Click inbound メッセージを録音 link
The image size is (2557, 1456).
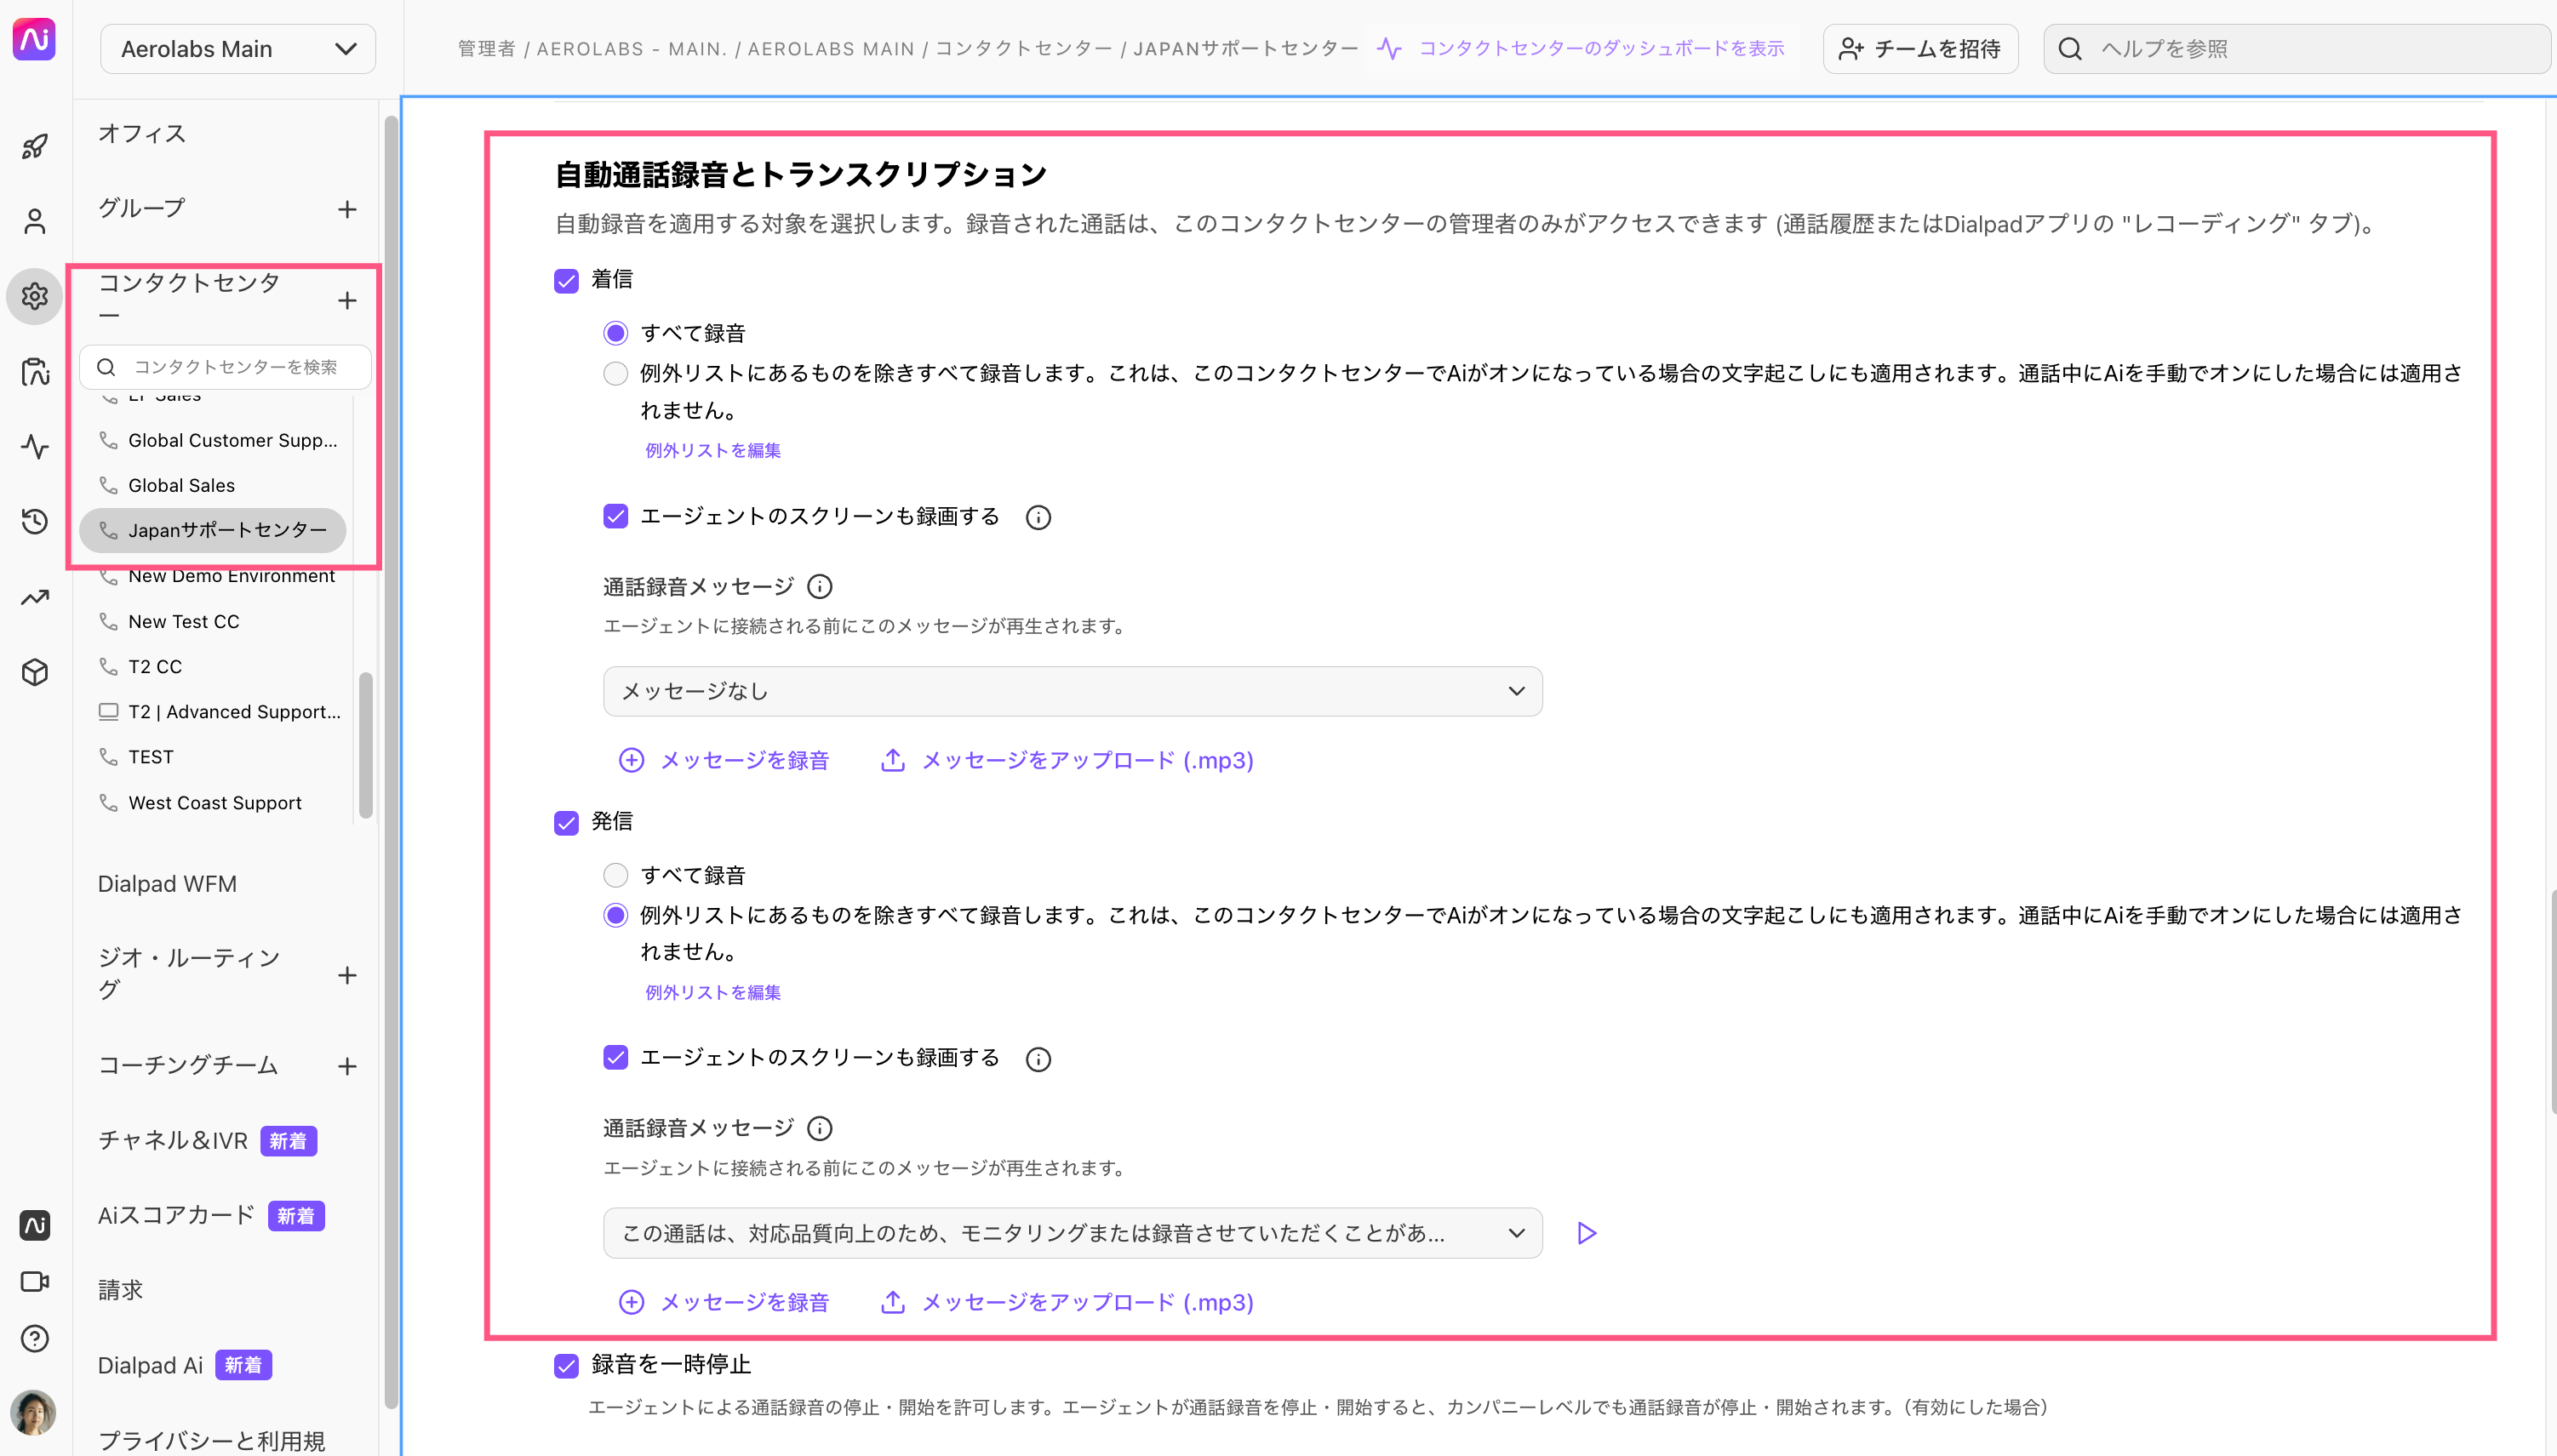(x=724, y=760)
